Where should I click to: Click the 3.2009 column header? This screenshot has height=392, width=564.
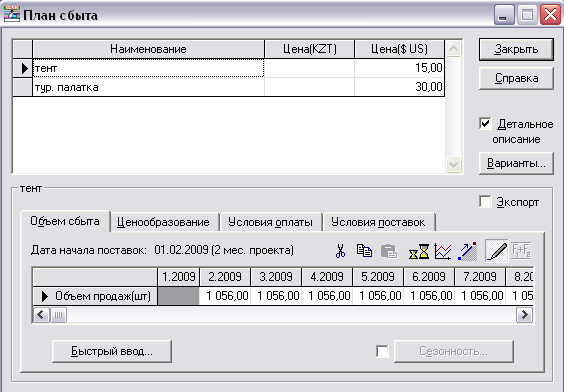tap(276, 277)
